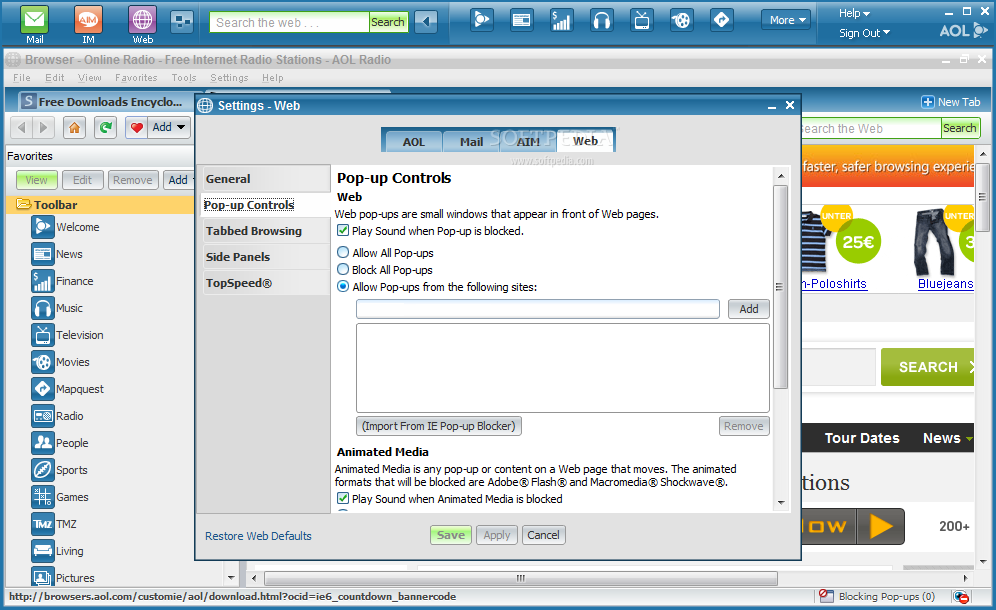Viewport: 996px width, 610px height.
Task: Switch to Mail settings tab
Action: pos(471,142)
